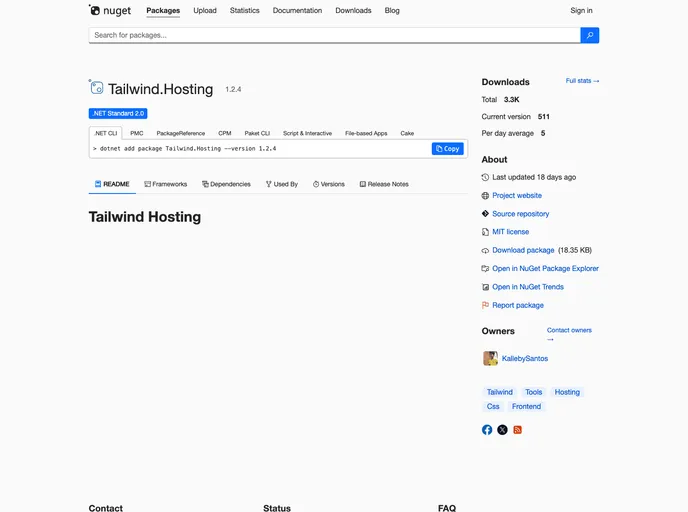
Task: Open Full stats link
Action: tap(582, 81)
